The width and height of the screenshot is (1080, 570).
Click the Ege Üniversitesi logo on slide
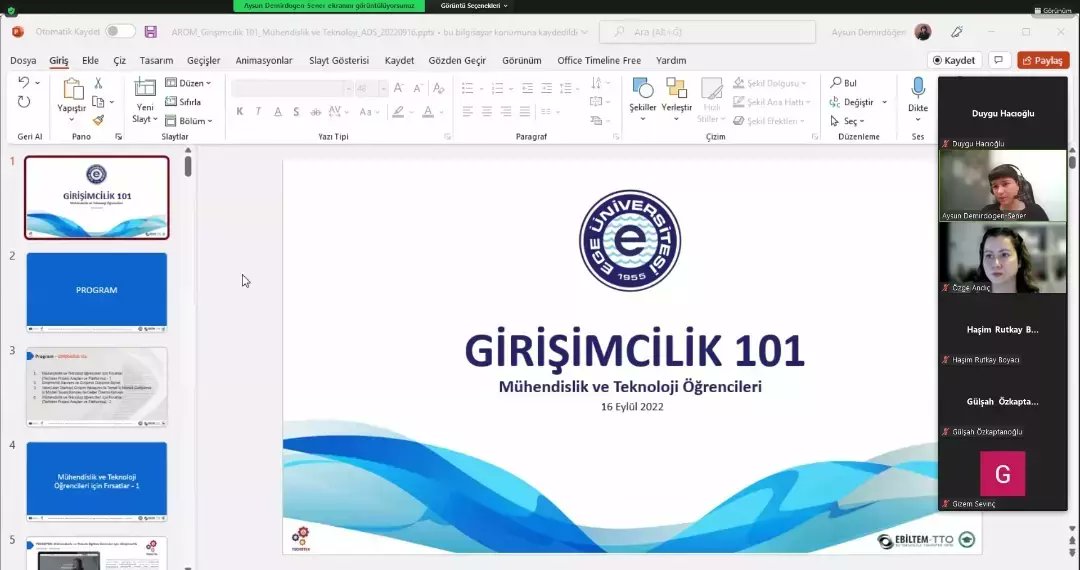click(x=630, y=241)
